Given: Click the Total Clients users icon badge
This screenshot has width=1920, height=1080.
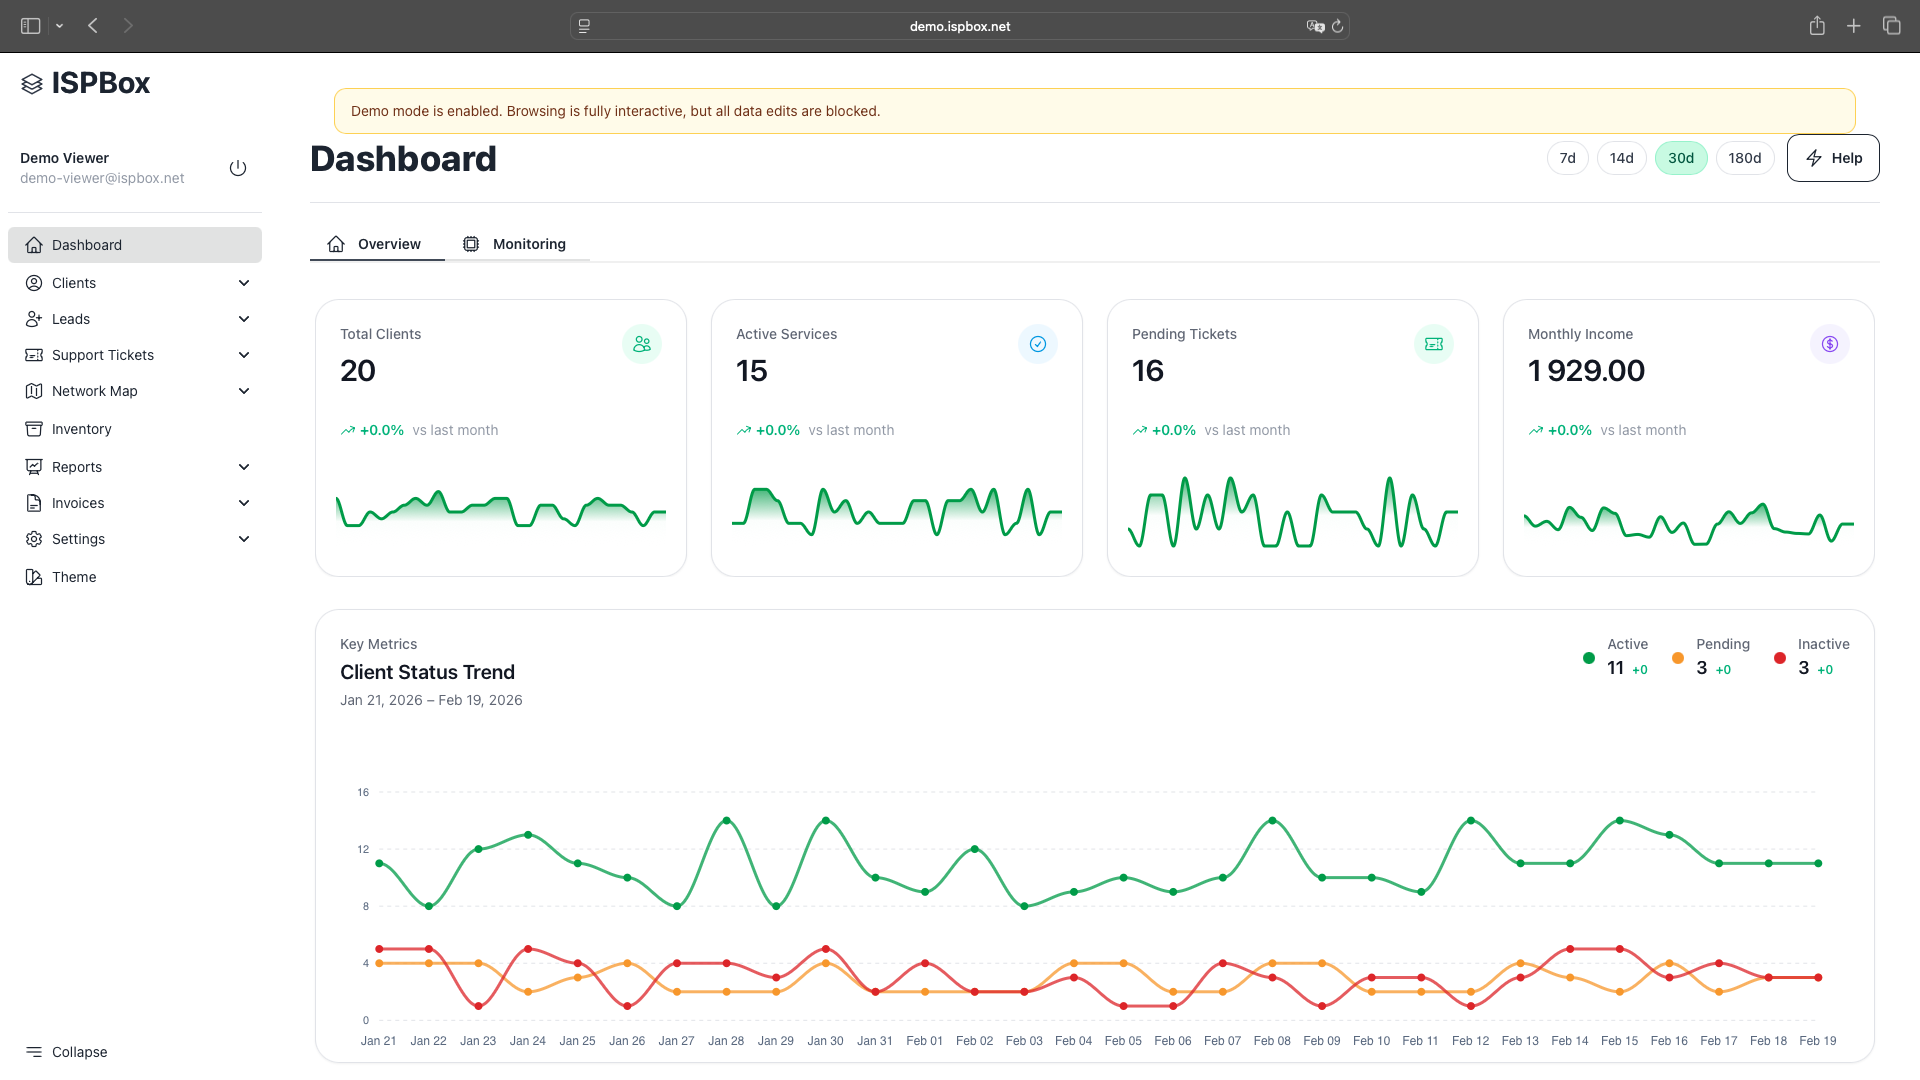Looking at the screenshot, I should [642, 344].
